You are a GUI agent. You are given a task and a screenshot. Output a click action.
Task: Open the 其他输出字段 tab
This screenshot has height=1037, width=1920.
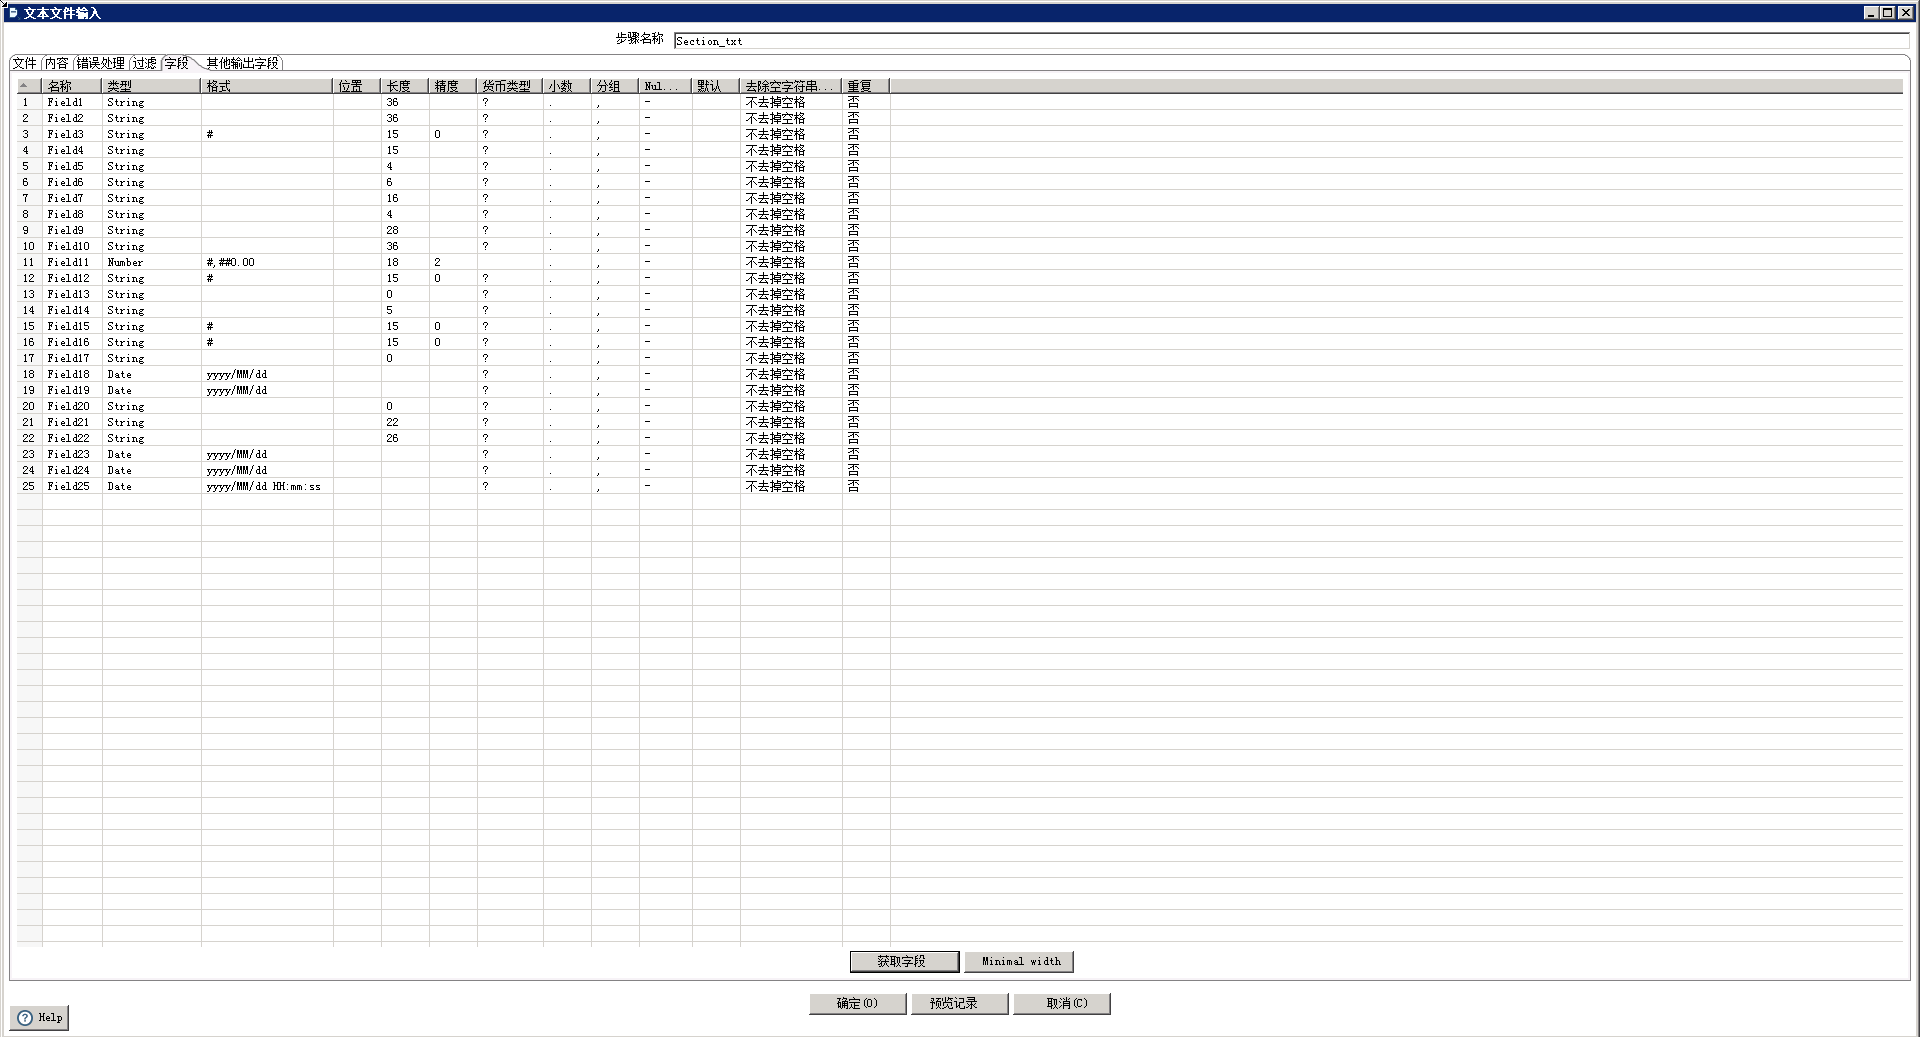click(243, 63)
